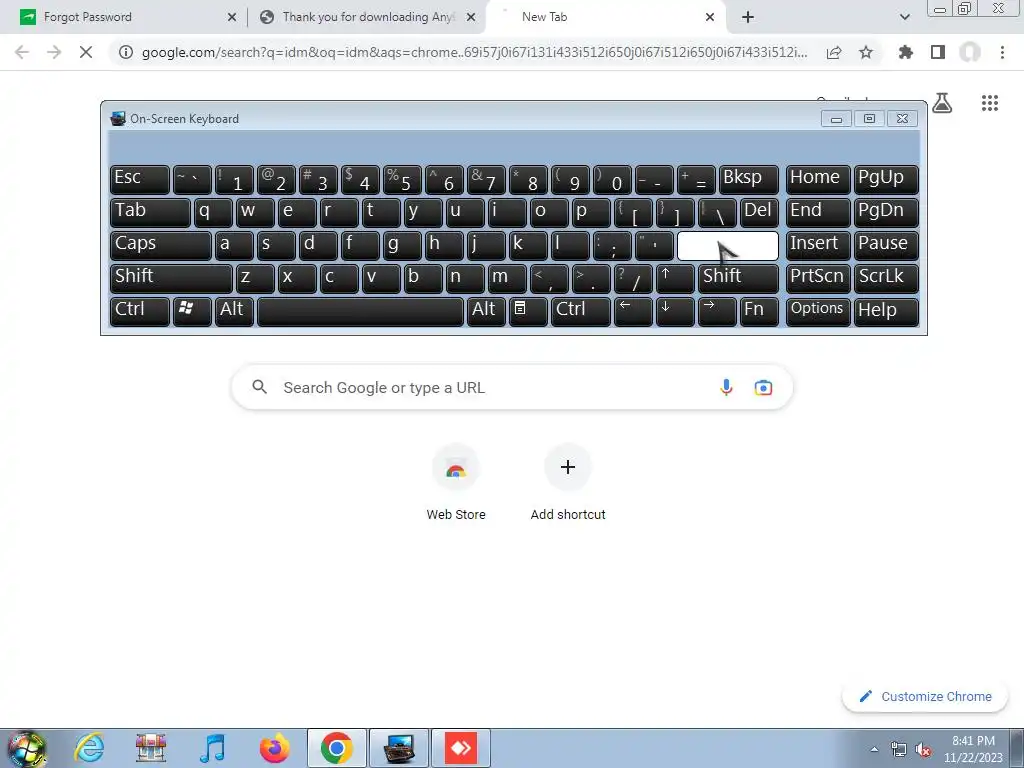Viewport: 1024px width, 768px height.
Task: Search by image with Google Lens
Action: coord(763,387)
